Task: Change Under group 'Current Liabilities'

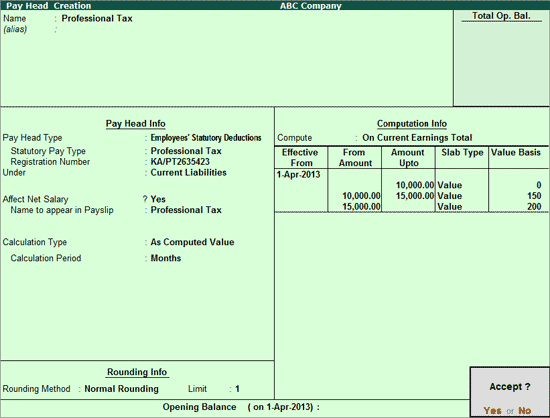Action: pos(188,173)
